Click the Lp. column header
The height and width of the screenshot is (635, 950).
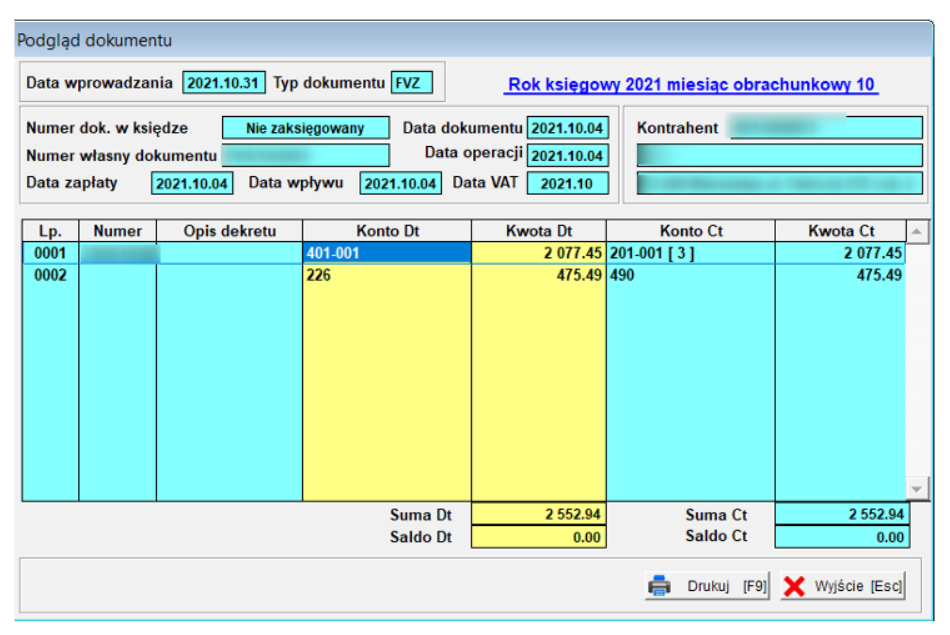click(x=50, y=231)
